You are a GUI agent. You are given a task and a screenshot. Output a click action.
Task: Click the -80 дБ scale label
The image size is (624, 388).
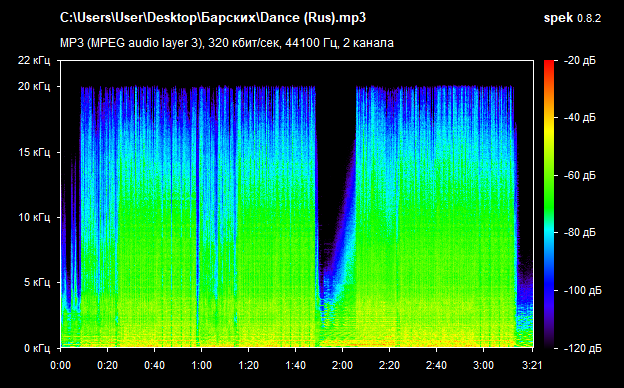point(580,232)
